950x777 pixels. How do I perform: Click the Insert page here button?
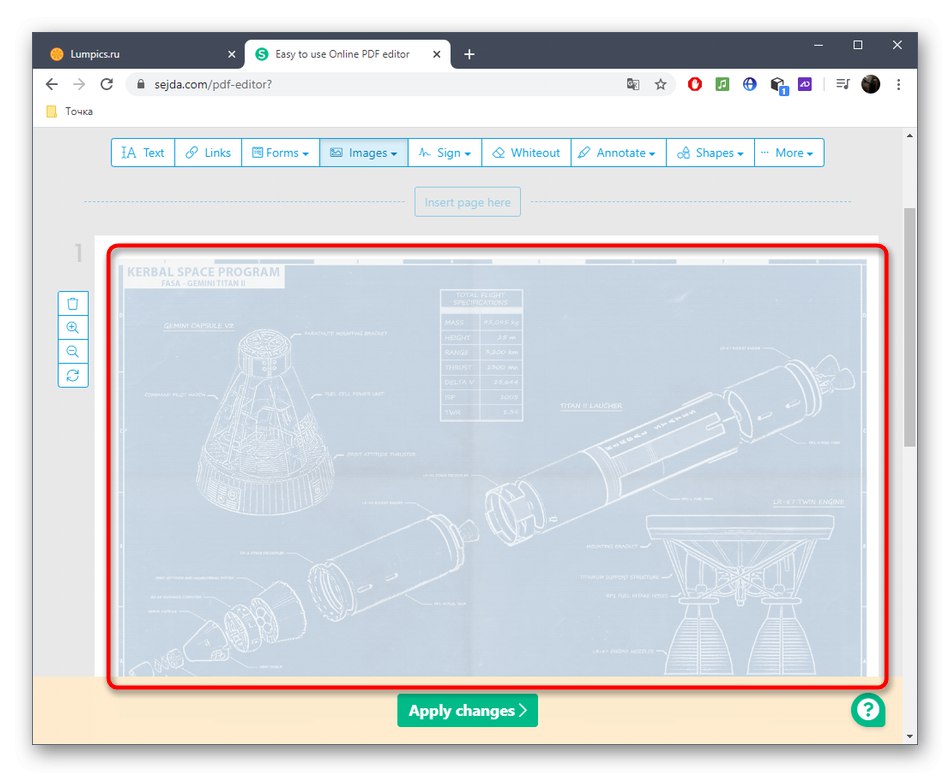[467, 201]
